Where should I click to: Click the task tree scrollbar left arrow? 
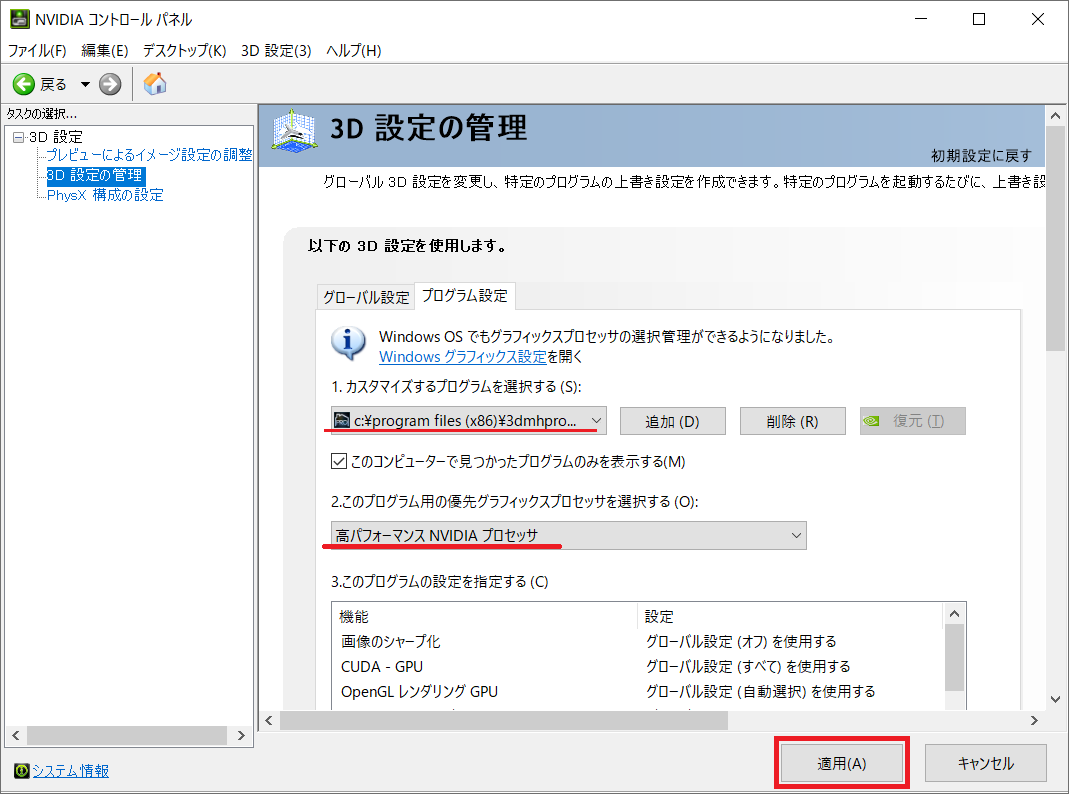(x=16, y=735)
